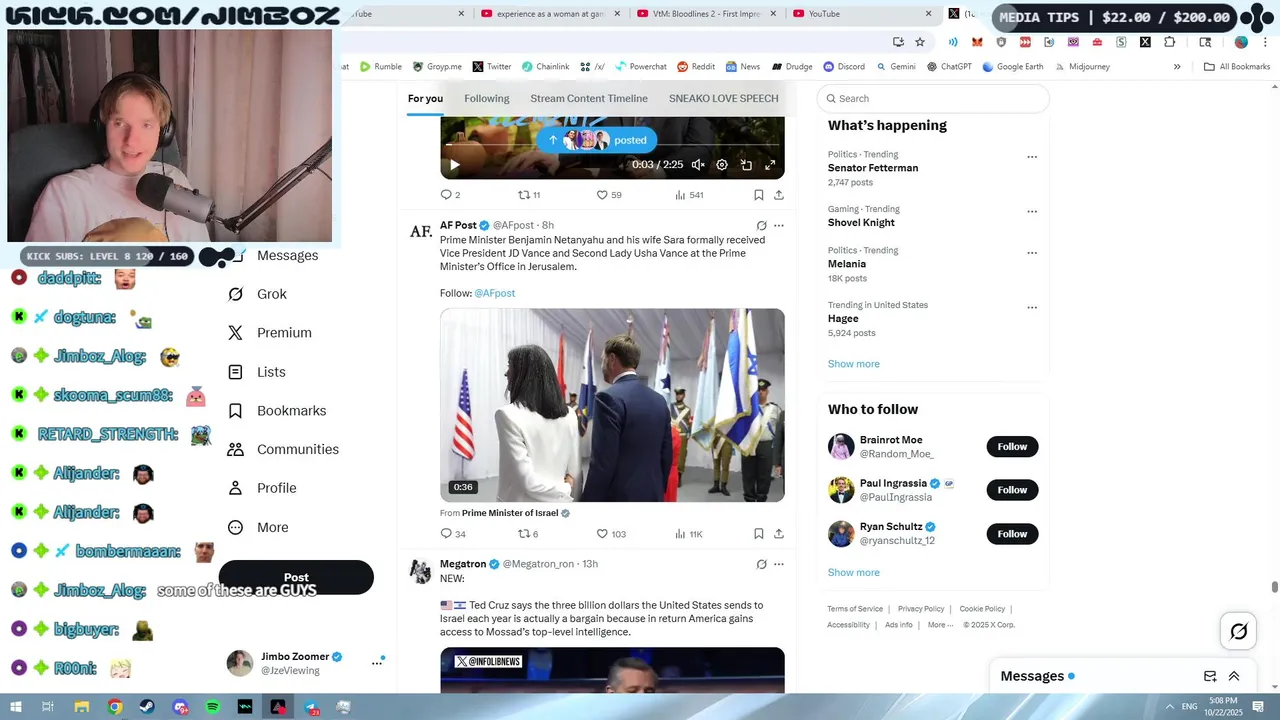Compose new message in Messages drawer

coord(1210,676)
